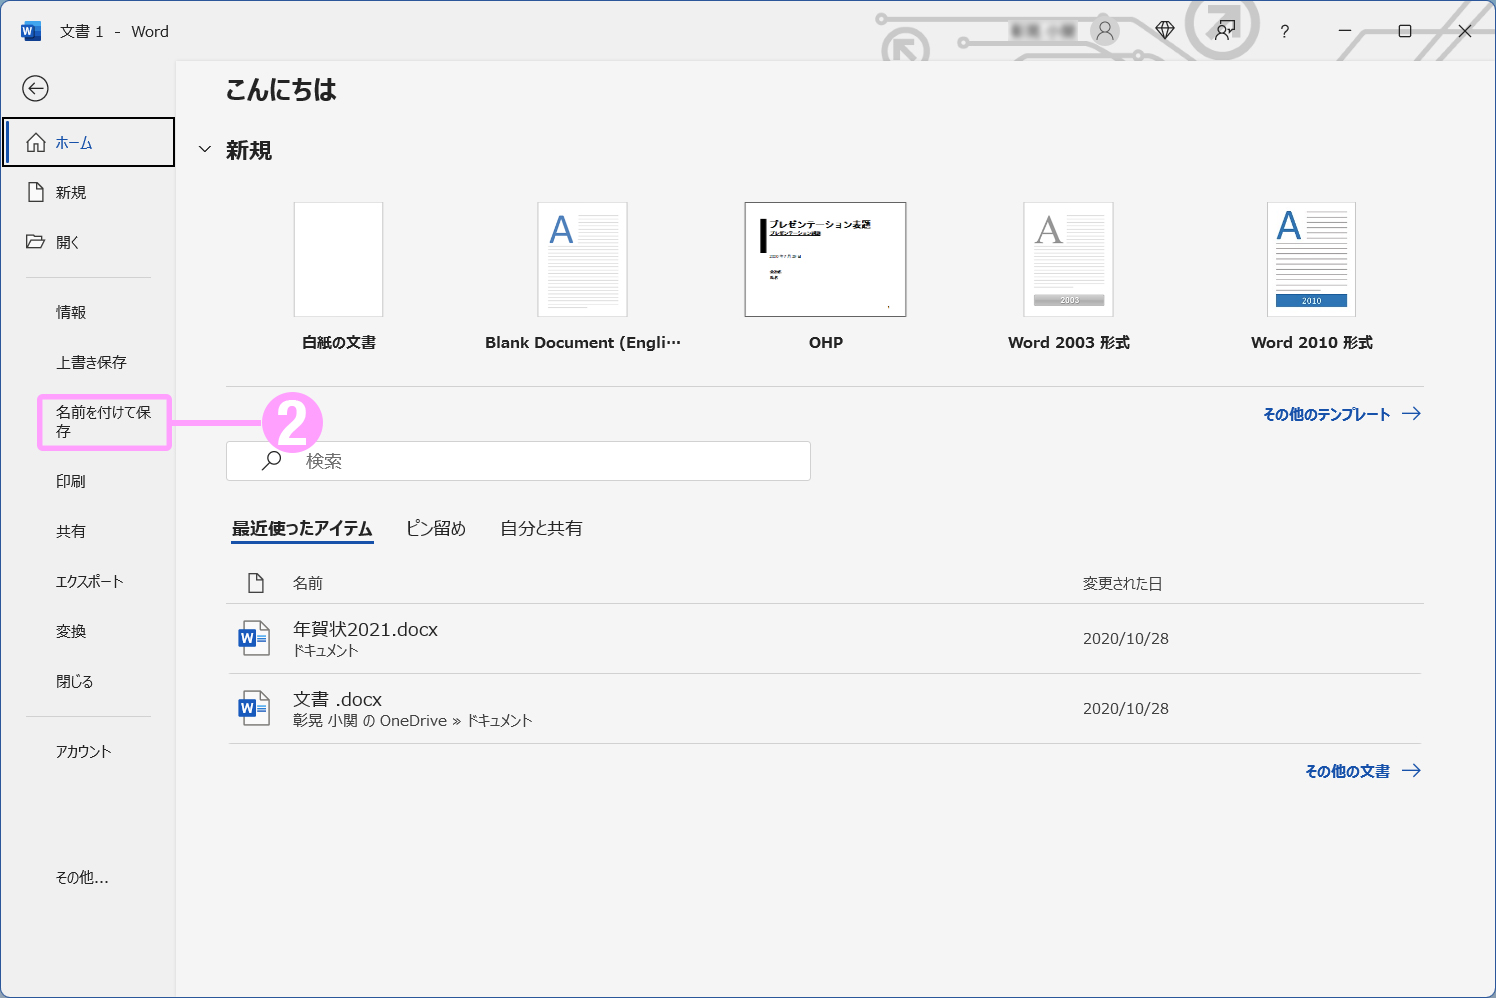Click the question mark help icon
This screenshot has height=998, width=1496.
[1285, 32]
